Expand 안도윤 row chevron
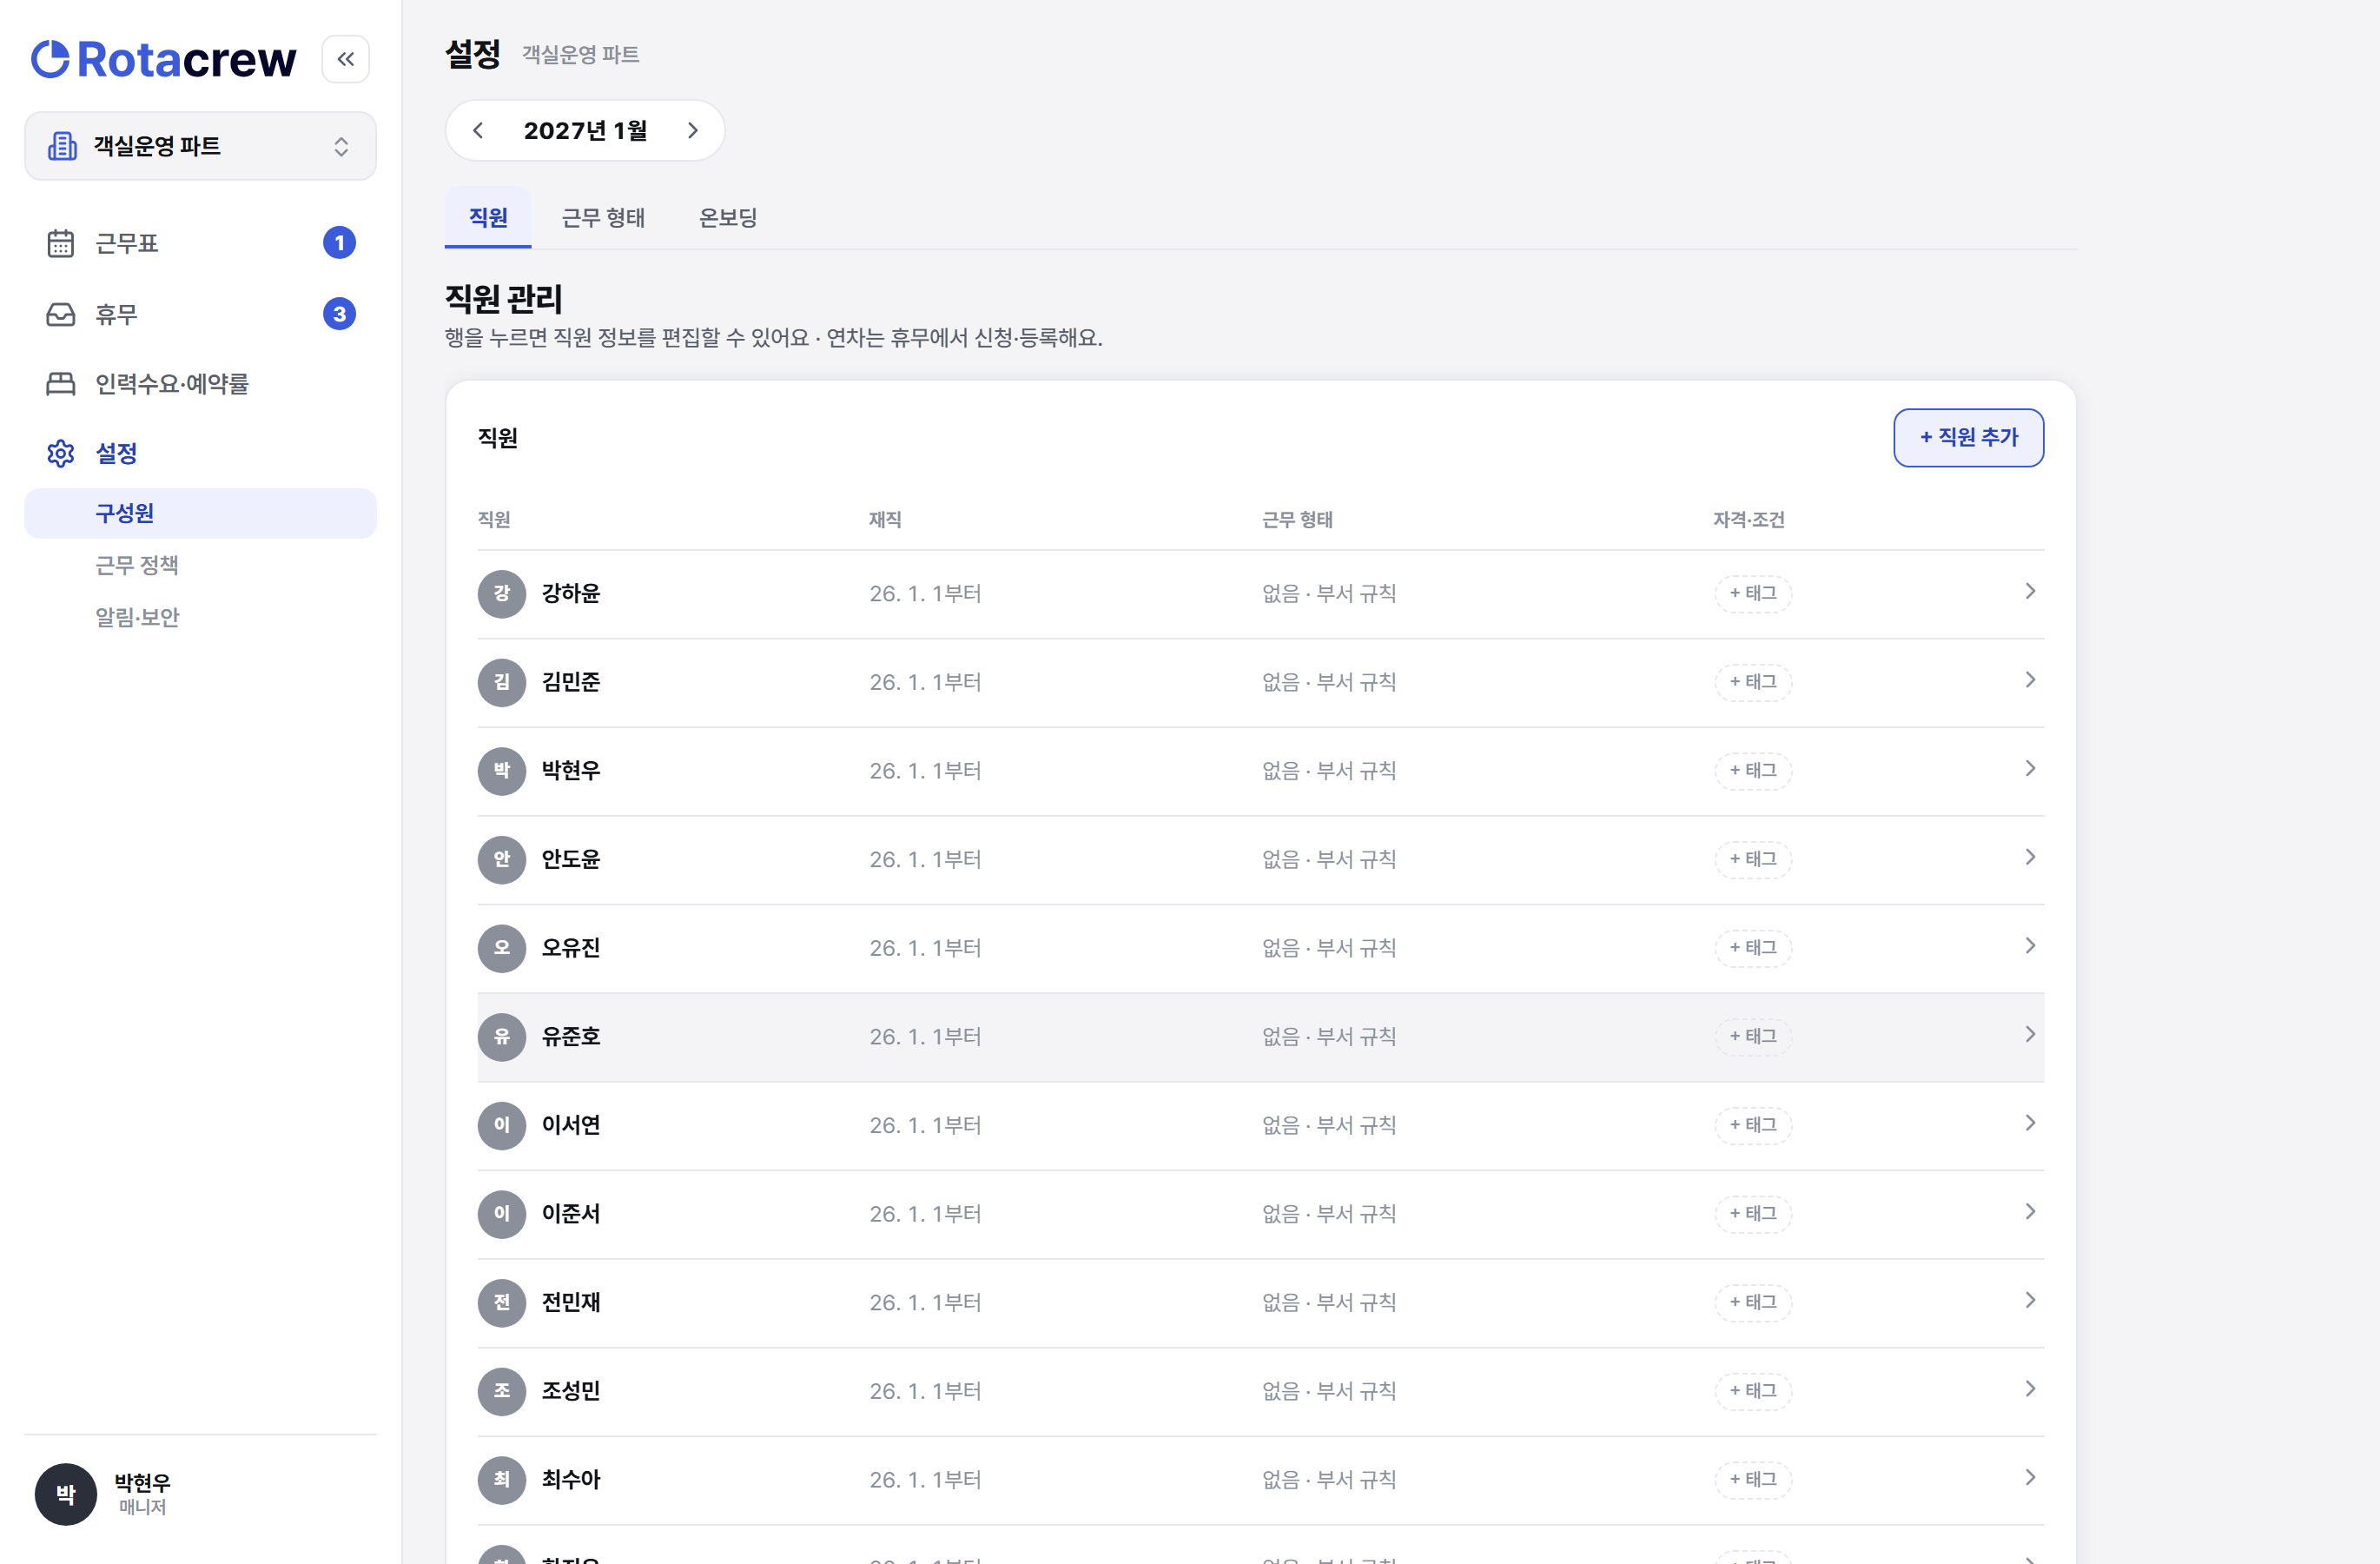The image size is (2380, 1564). (x=2029, y=857)
